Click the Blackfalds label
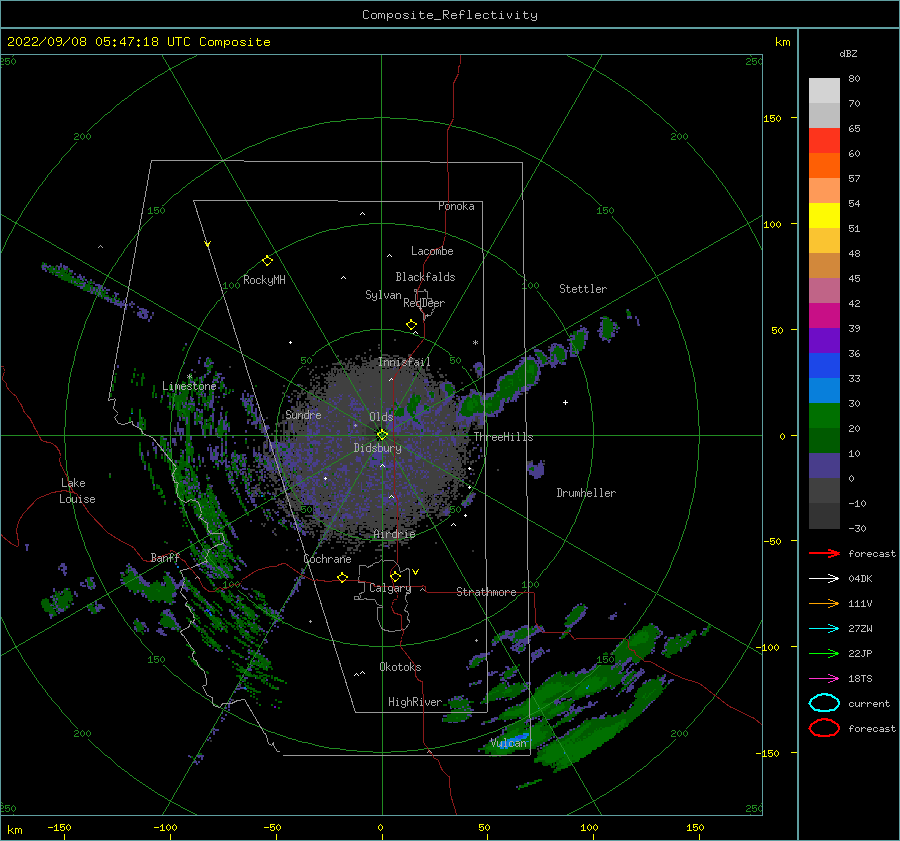 [x=425, y=277]
